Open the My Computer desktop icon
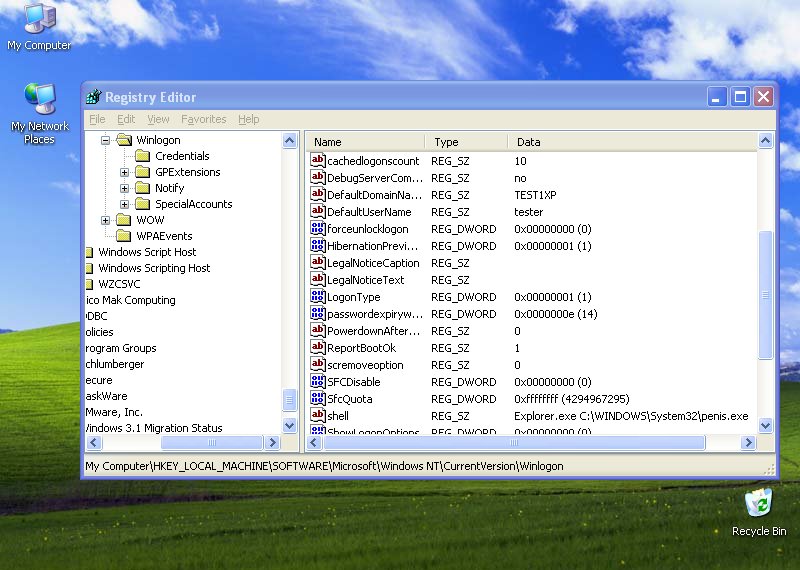800x570 pixels. coord(39,28)
